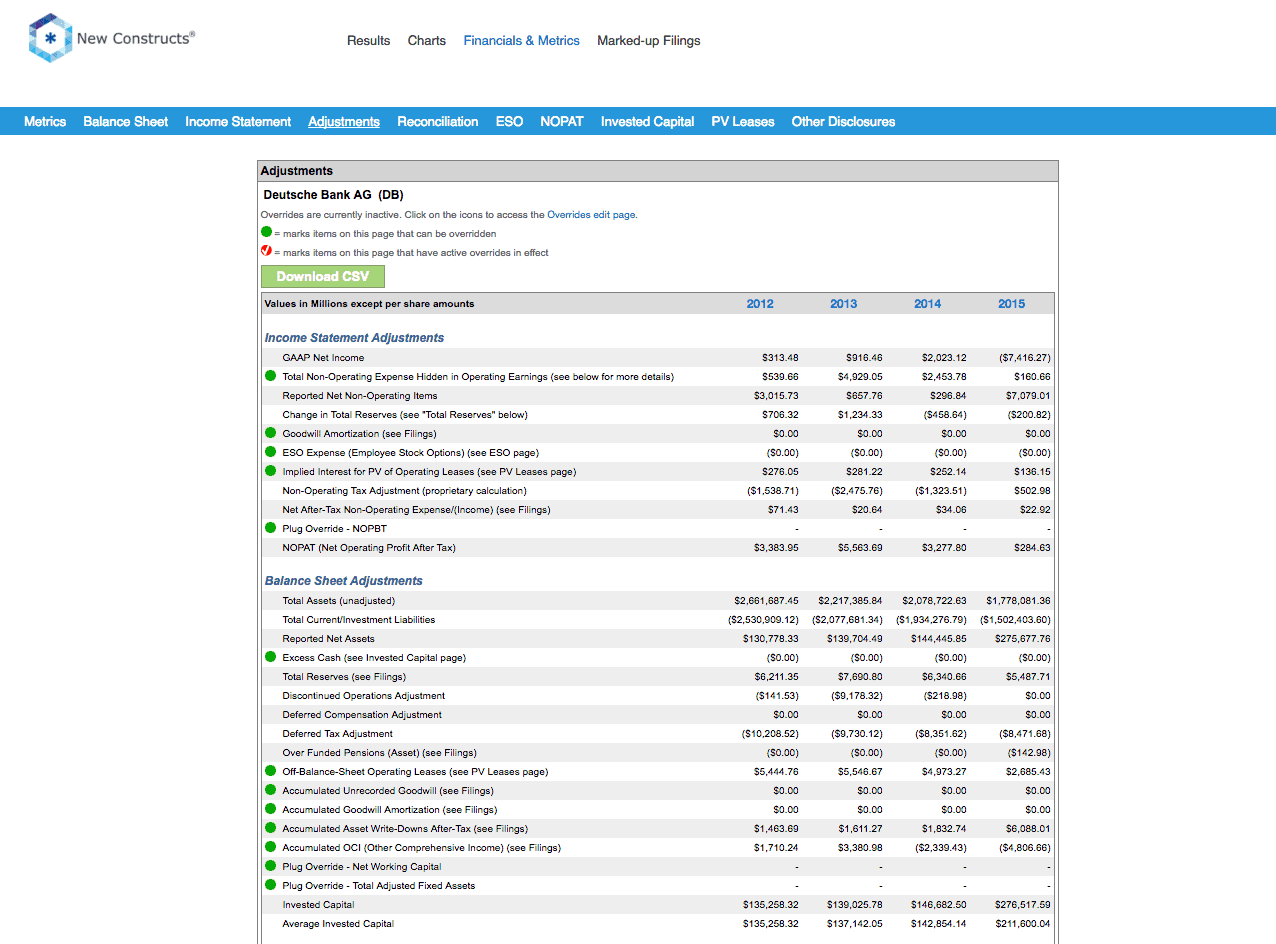Click the NOPAT 2012 value $3,383.95
The height and width of the screenshot is (944, 1276).
pos(776,547)
